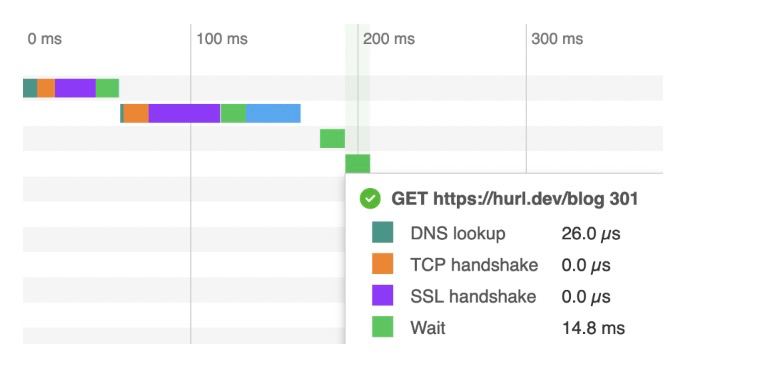Select the green wait segment in first row

click(x=107, y=88)
